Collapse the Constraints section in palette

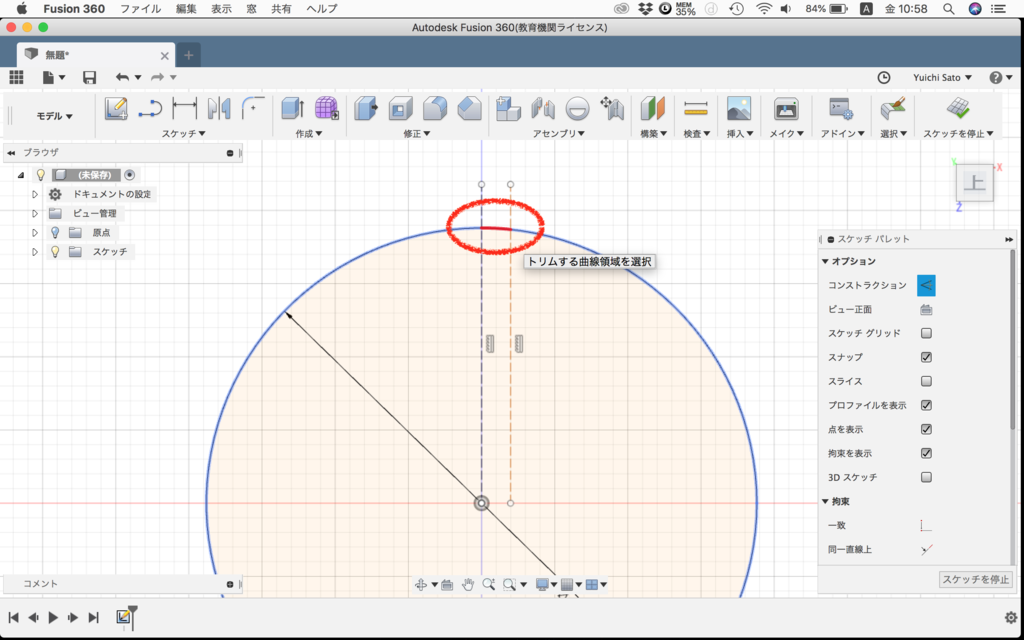[x=825, y=502]
